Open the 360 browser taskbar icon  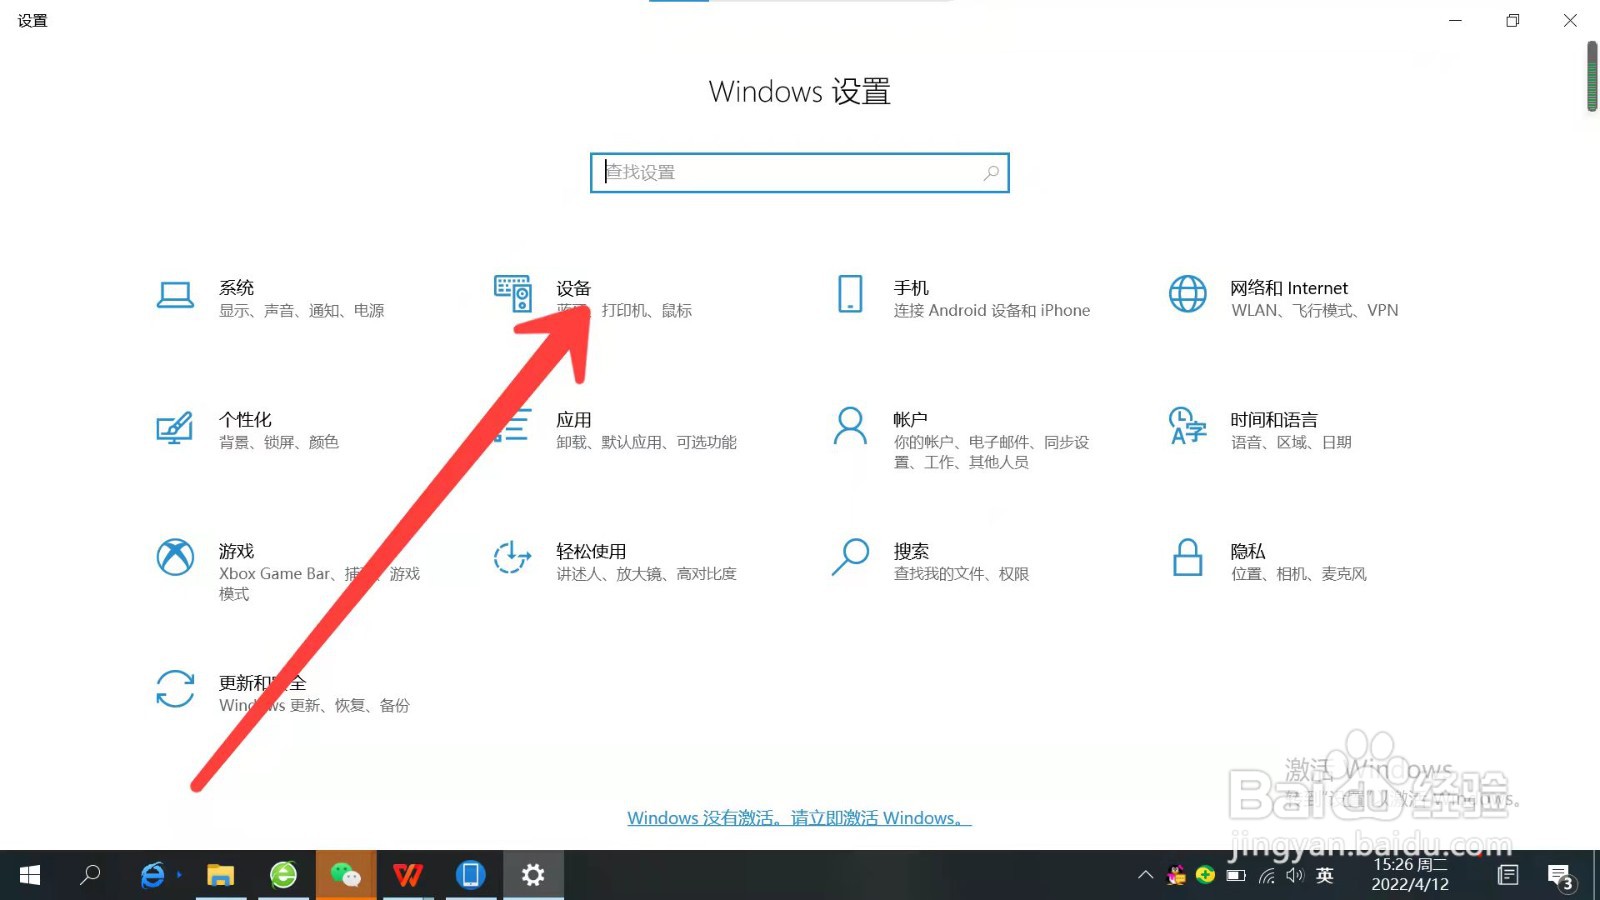click(284, 875)
